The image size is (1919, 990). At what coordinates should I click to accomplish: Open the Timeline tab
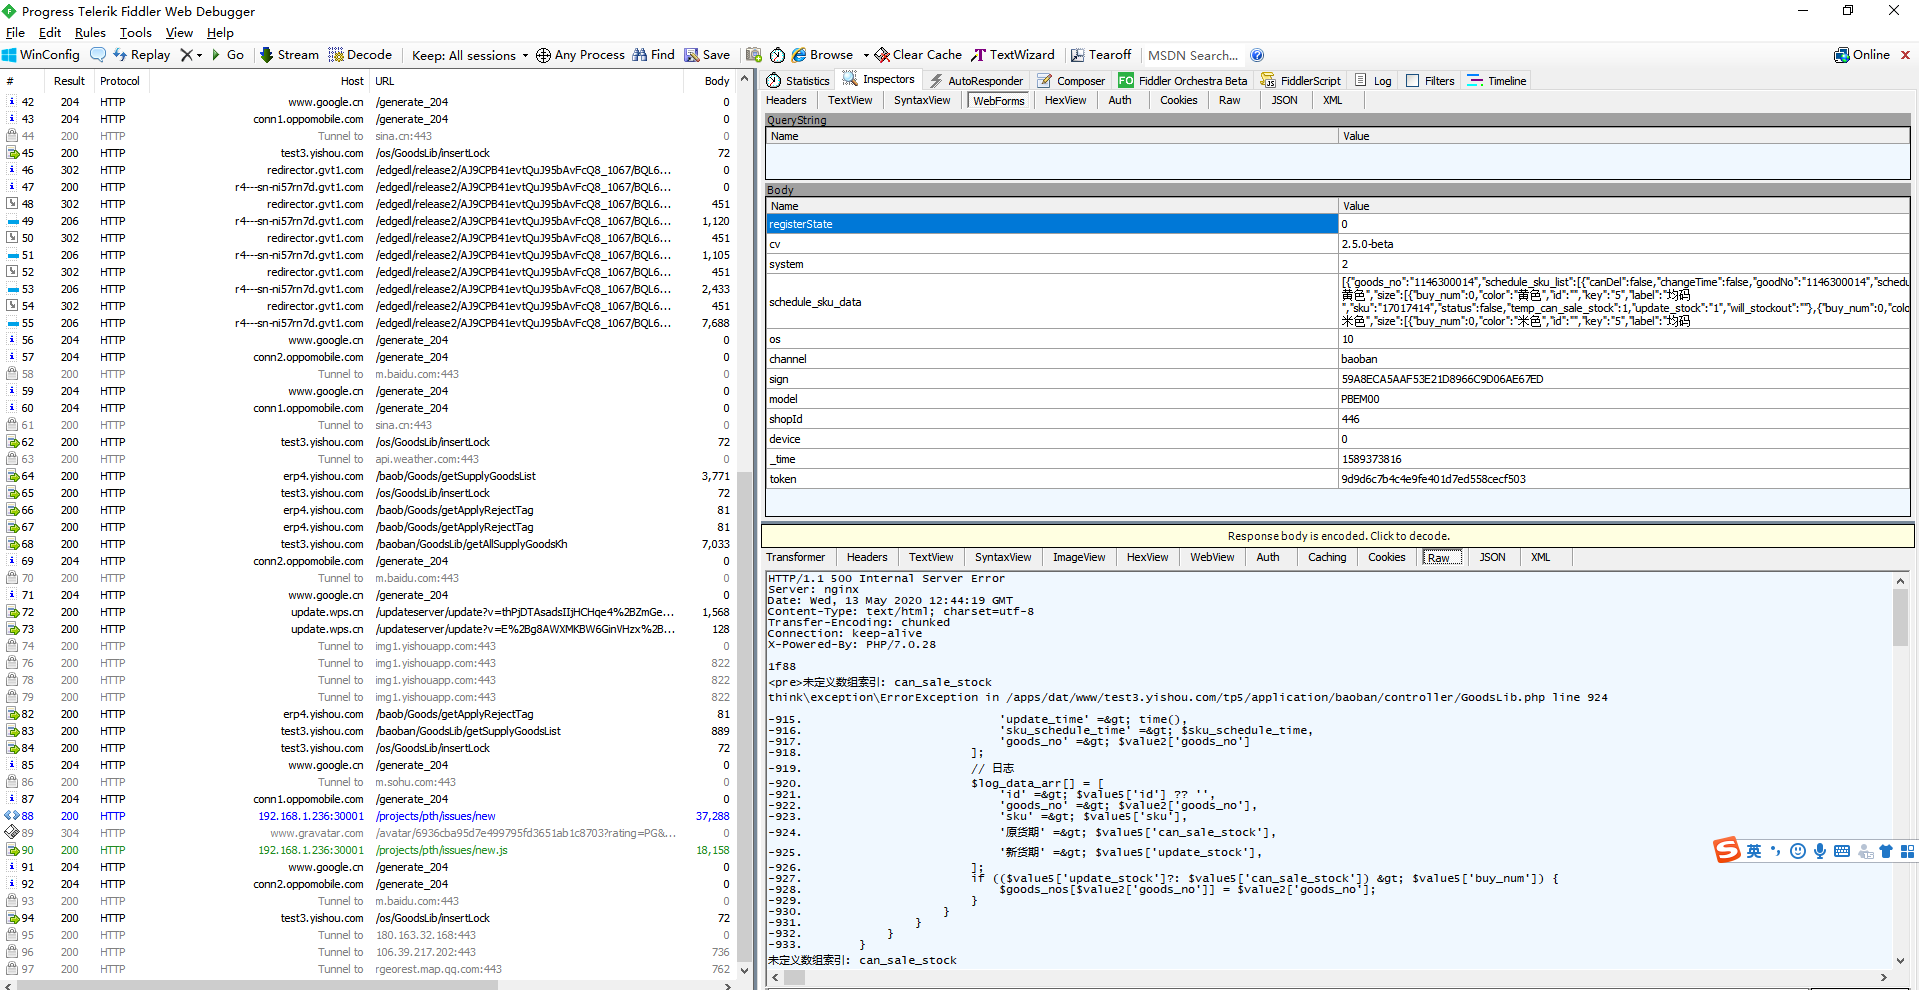tap(1497, 80)
